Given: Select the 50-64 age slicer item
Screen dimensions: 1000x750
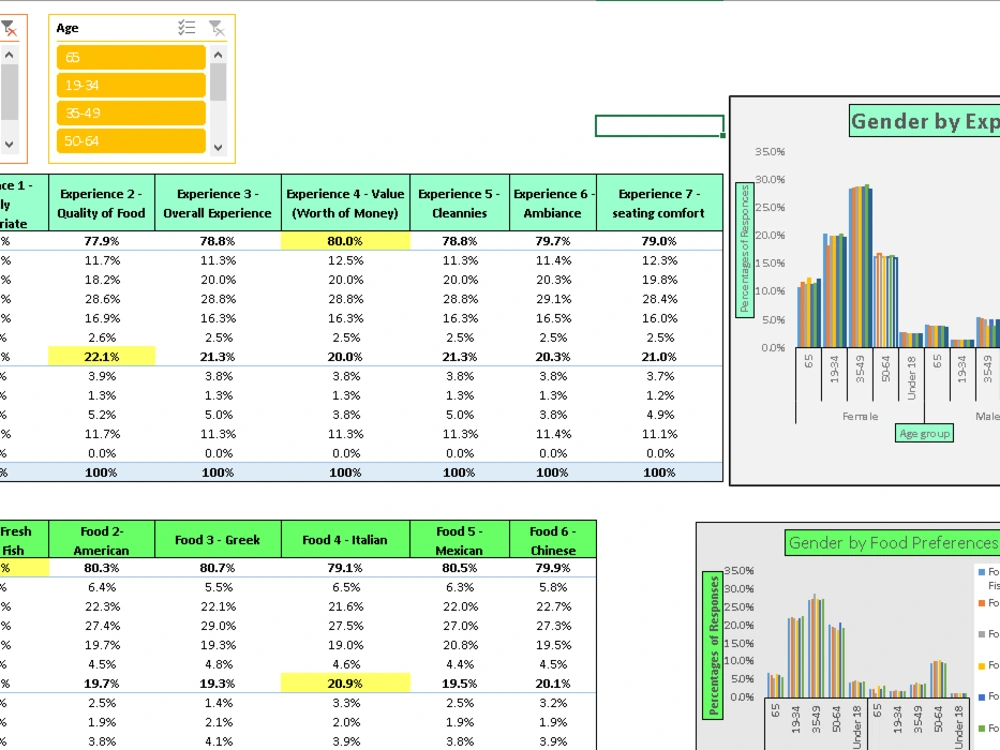Looking at the screenshot, I should tap(131, 141).
